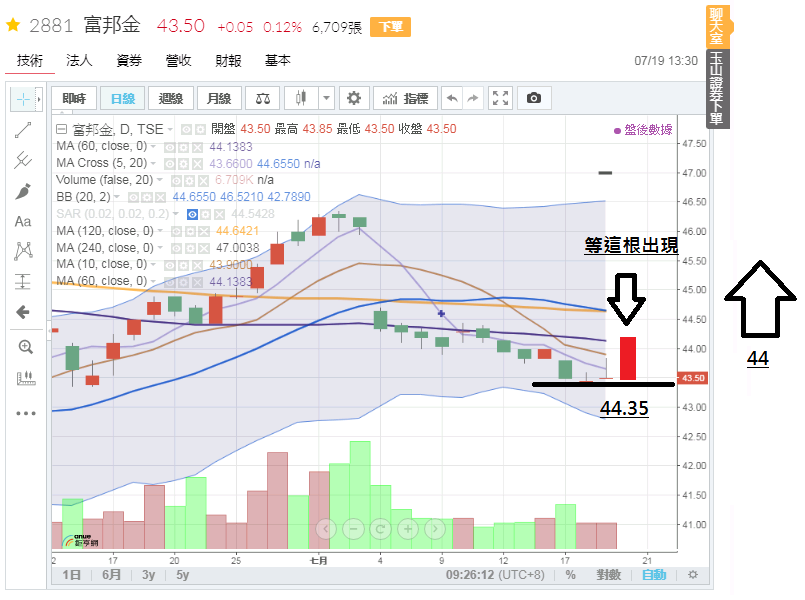This screenshot has height=600, width=805.
Task: Click the orange 下單 order button
Action: tap(390, 27)
